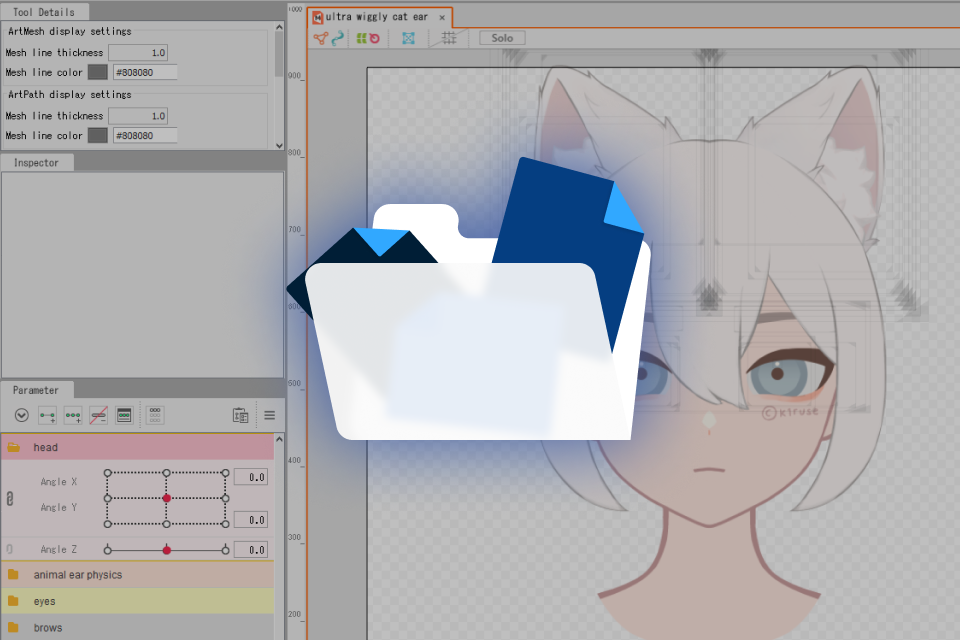Open ArtMesh mesh line color swatch

97,72
